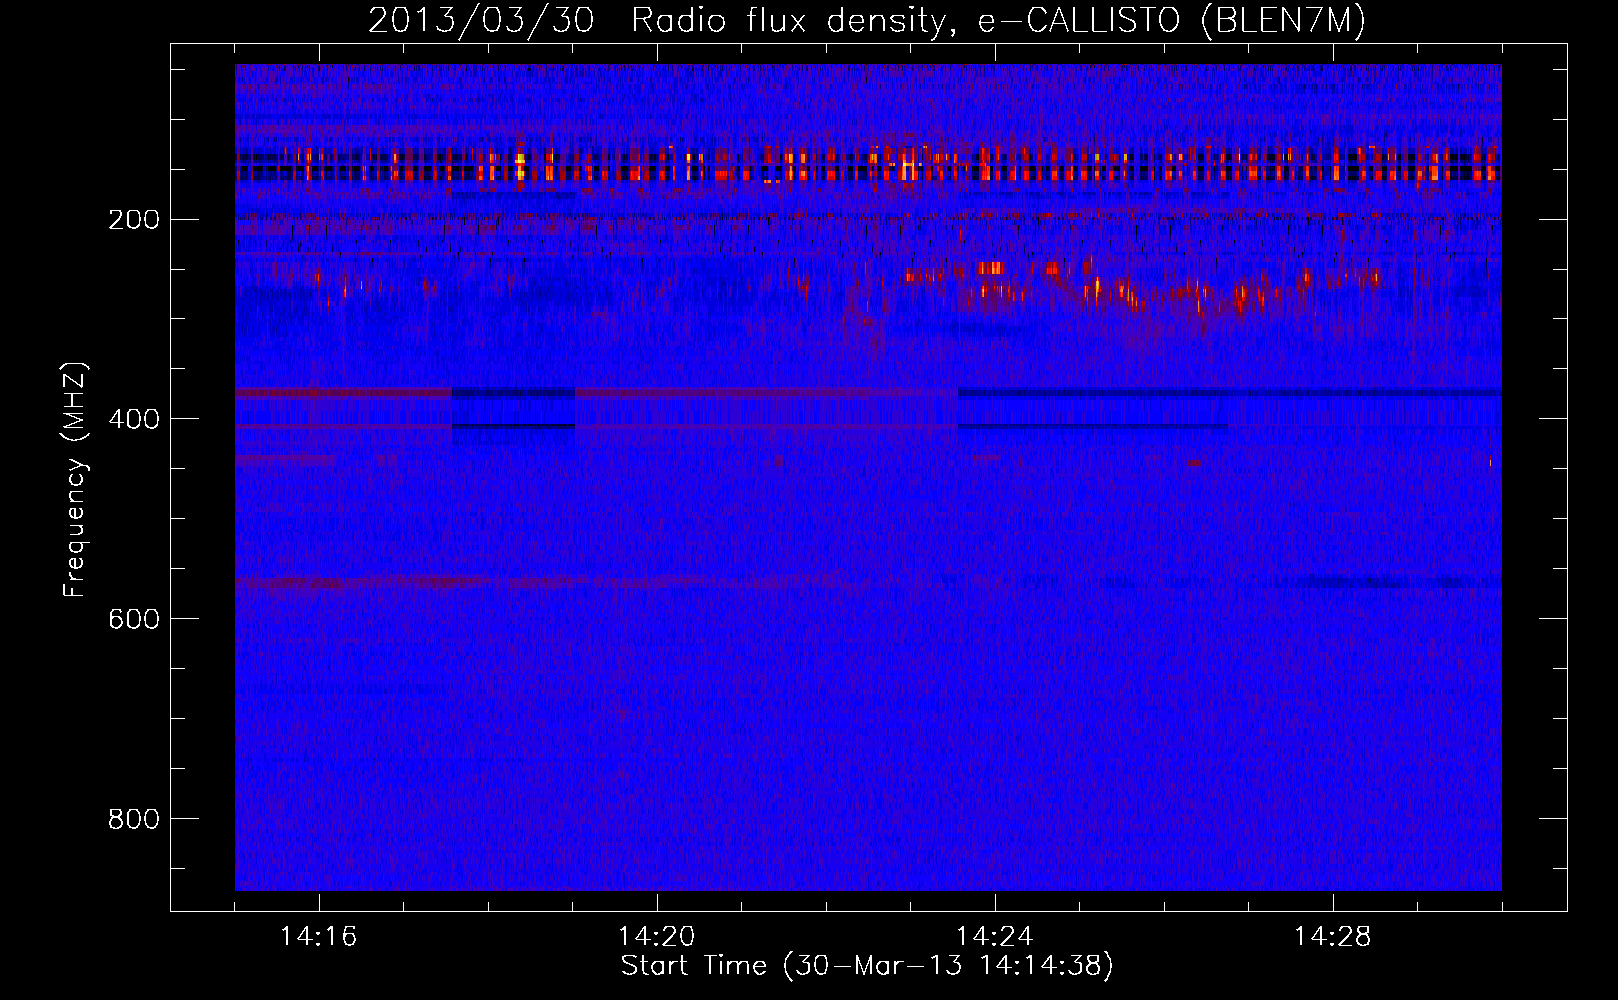Click the 14:16 time tick label
The height and width of the screenshot is (1000, 1618).
click(319, 937)
